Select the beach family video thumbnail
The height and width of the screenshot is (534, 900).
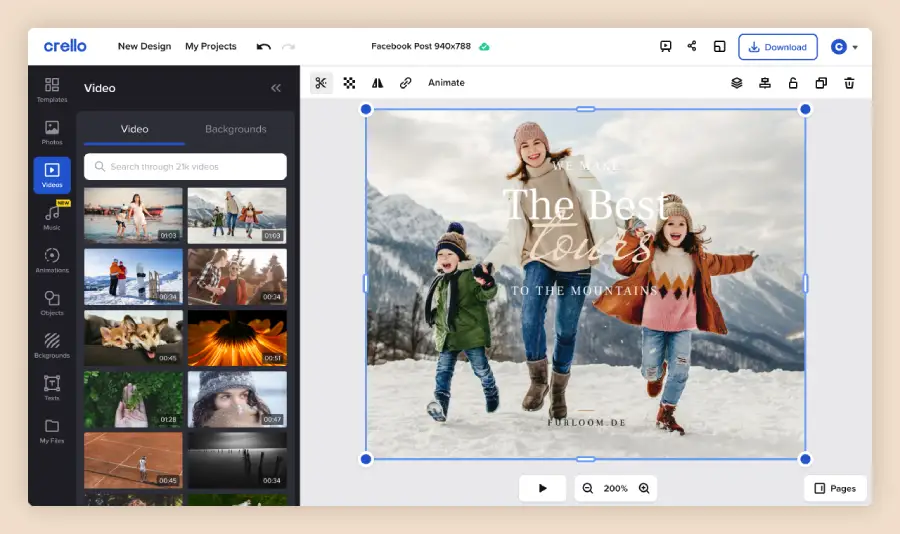133,215
